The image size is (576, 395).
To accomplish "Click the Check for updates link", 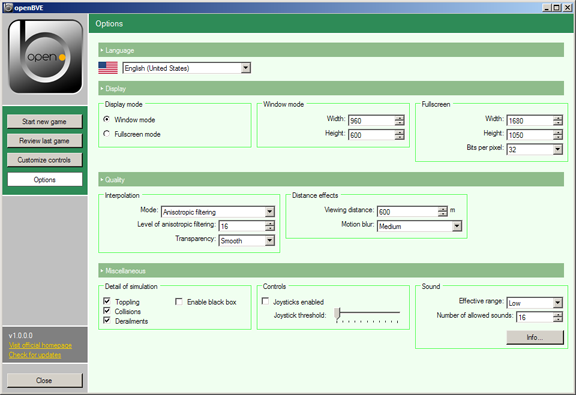I will point(35,355).
